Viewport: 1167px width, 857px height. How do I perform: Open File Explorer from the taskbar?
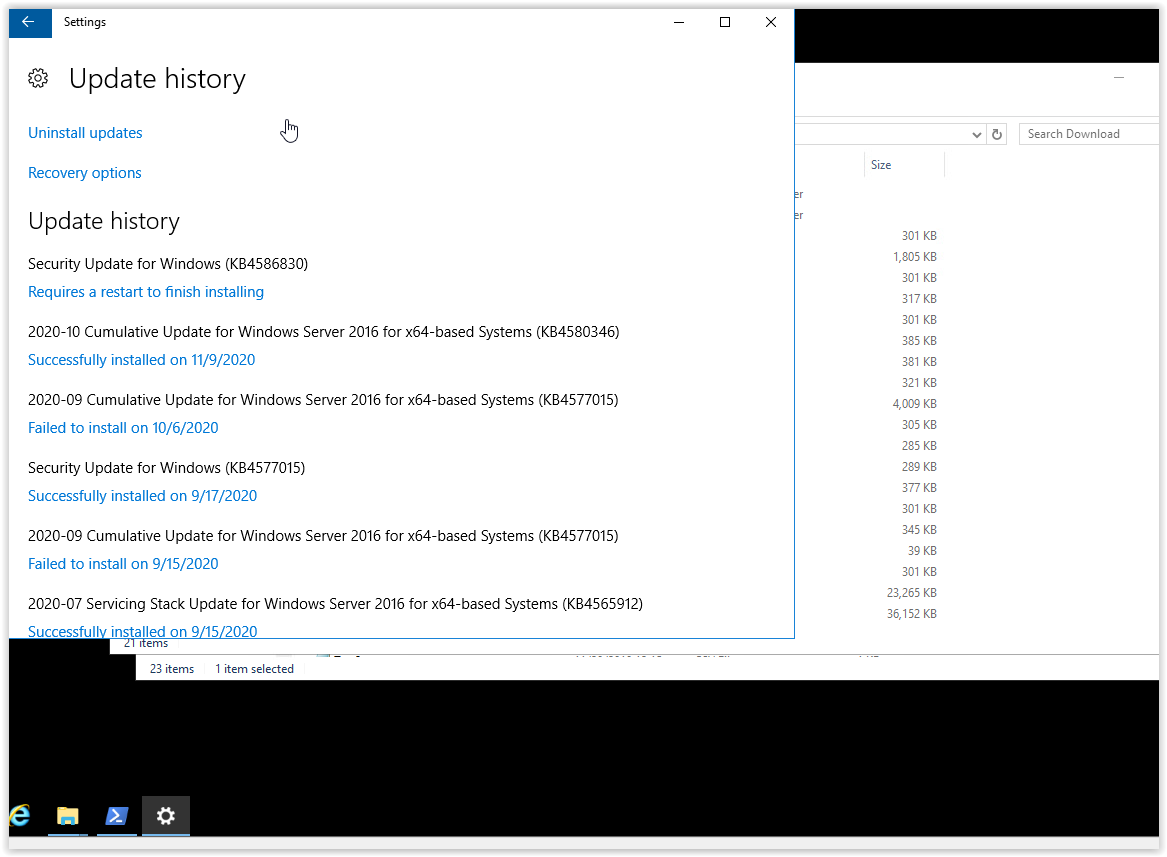pos(68,816)
